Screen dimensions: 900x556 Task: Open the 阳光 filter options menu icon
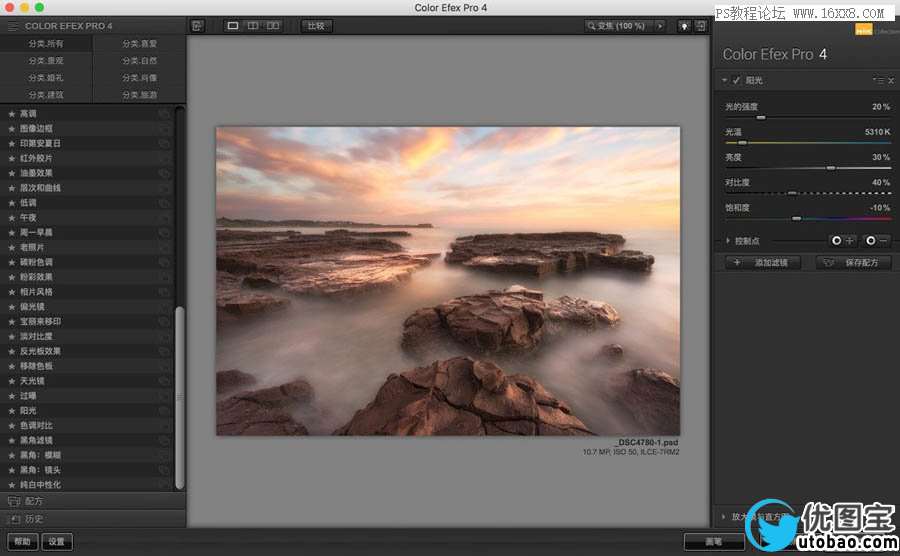878,80
